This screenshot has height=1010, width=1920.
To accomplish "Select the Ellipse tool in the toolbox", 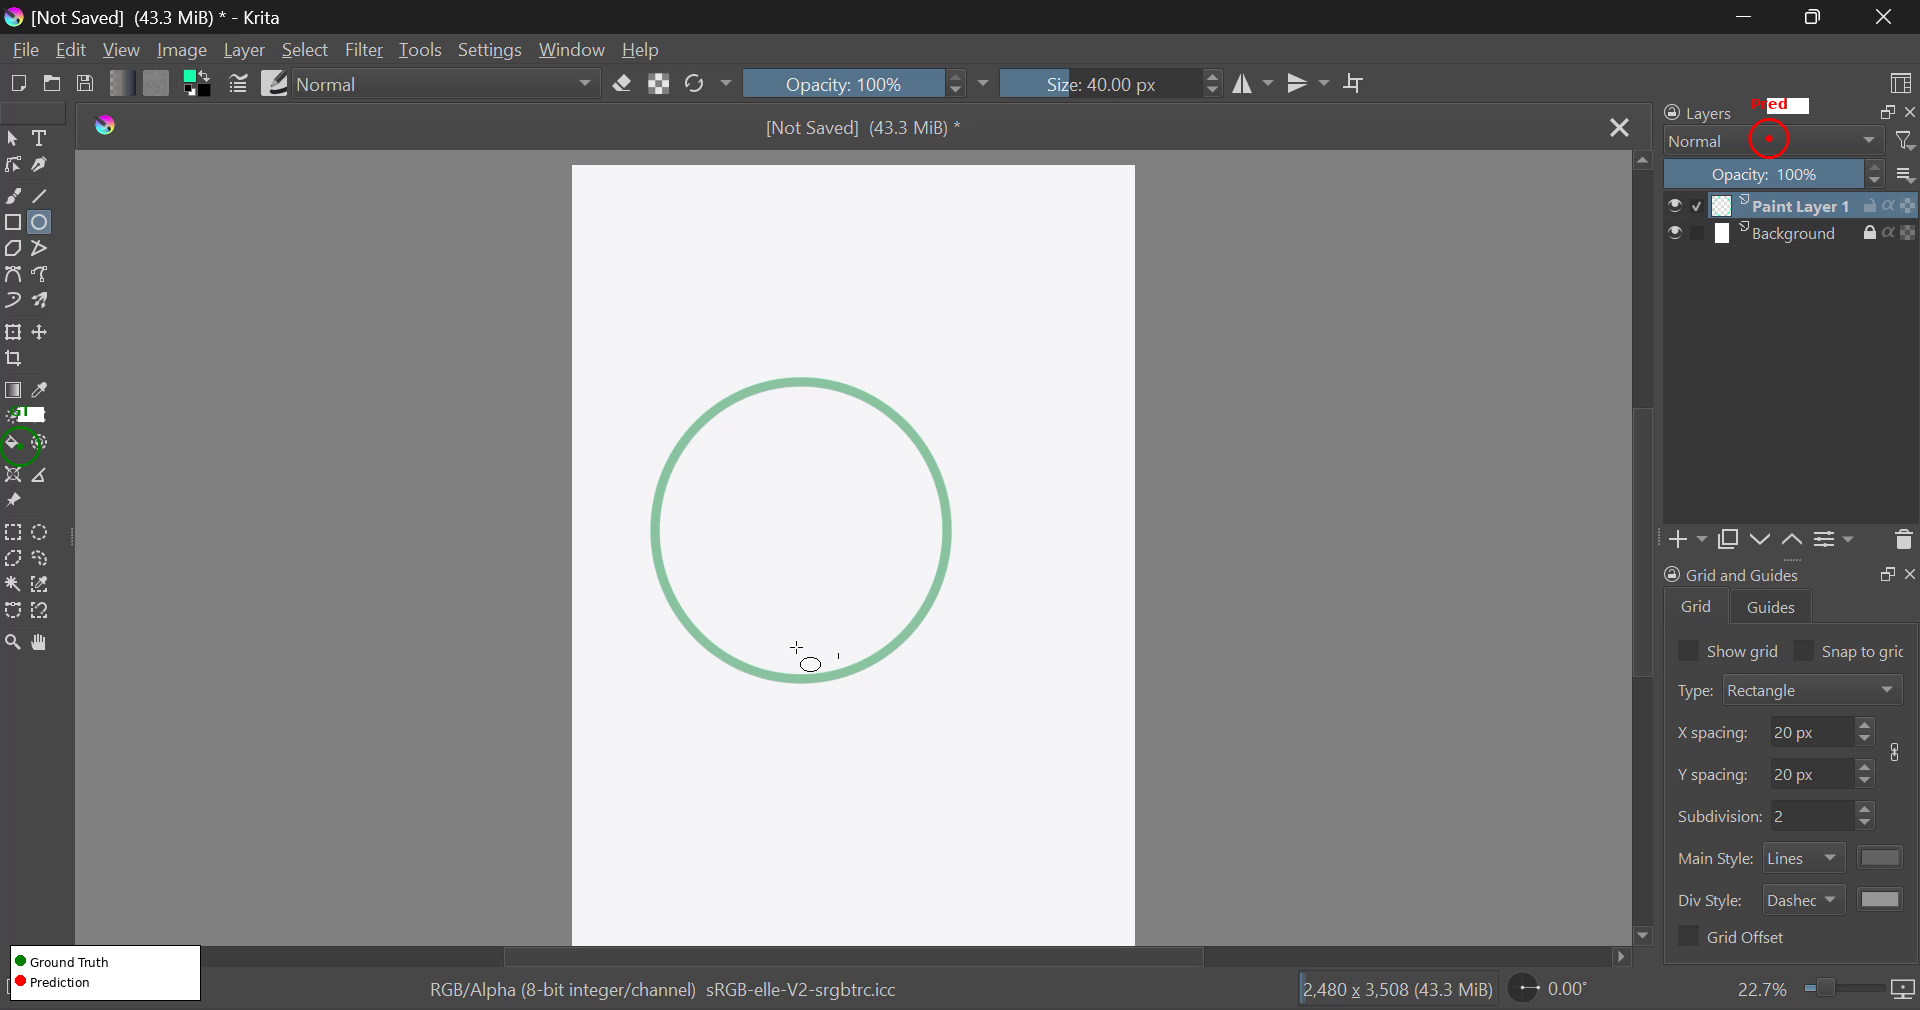I will tap(37, 222).
